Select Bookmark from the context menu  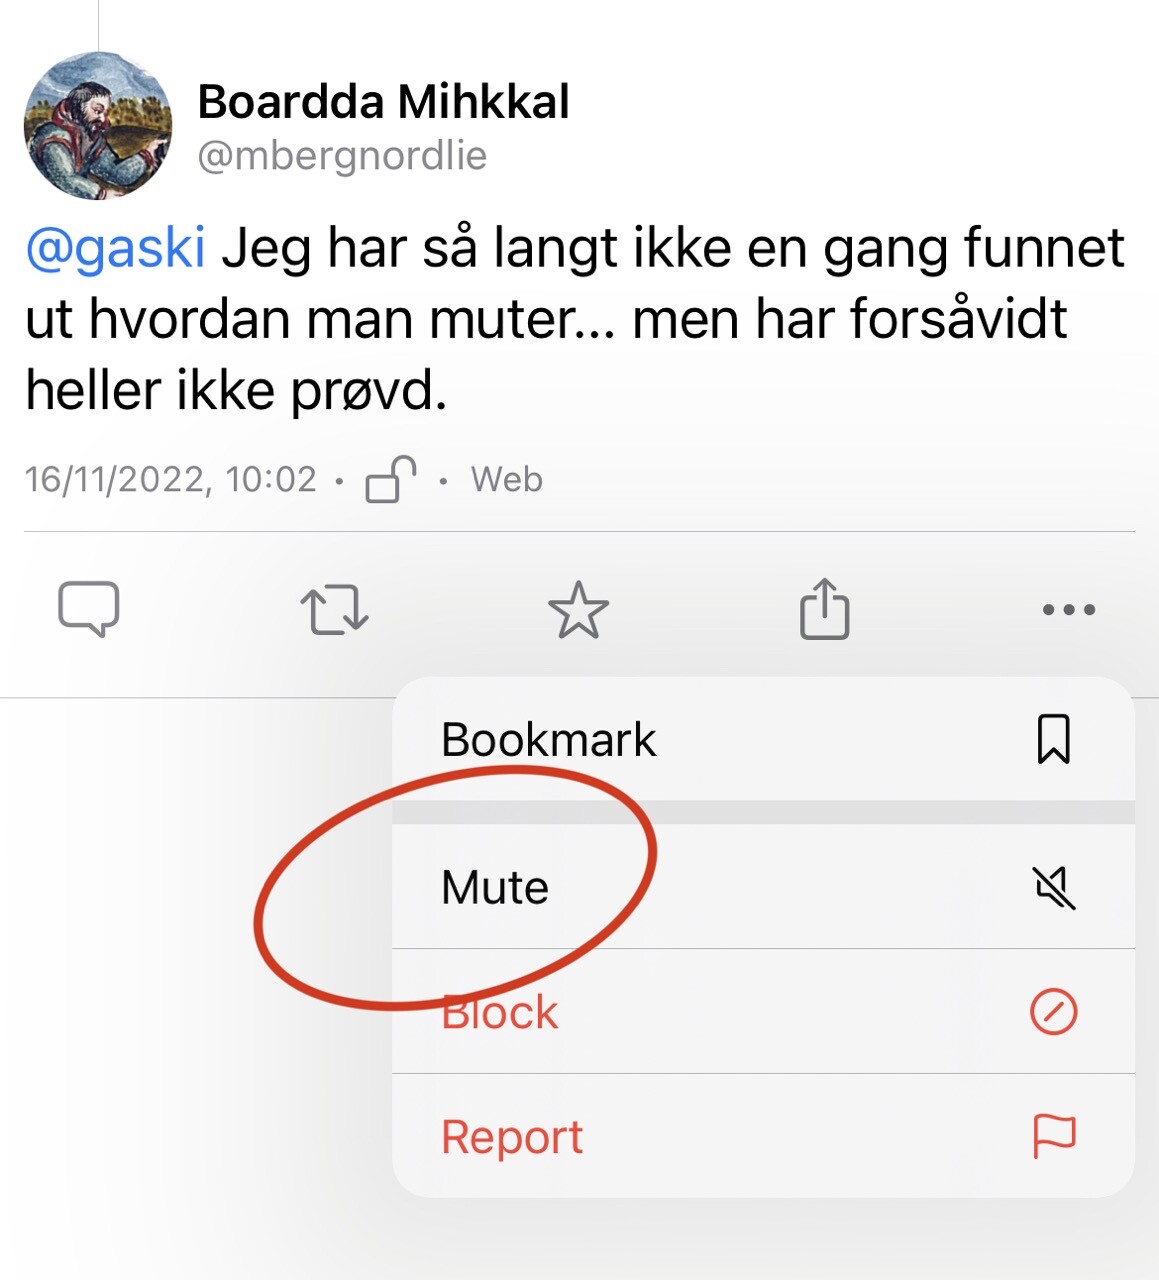click(763, 739)
